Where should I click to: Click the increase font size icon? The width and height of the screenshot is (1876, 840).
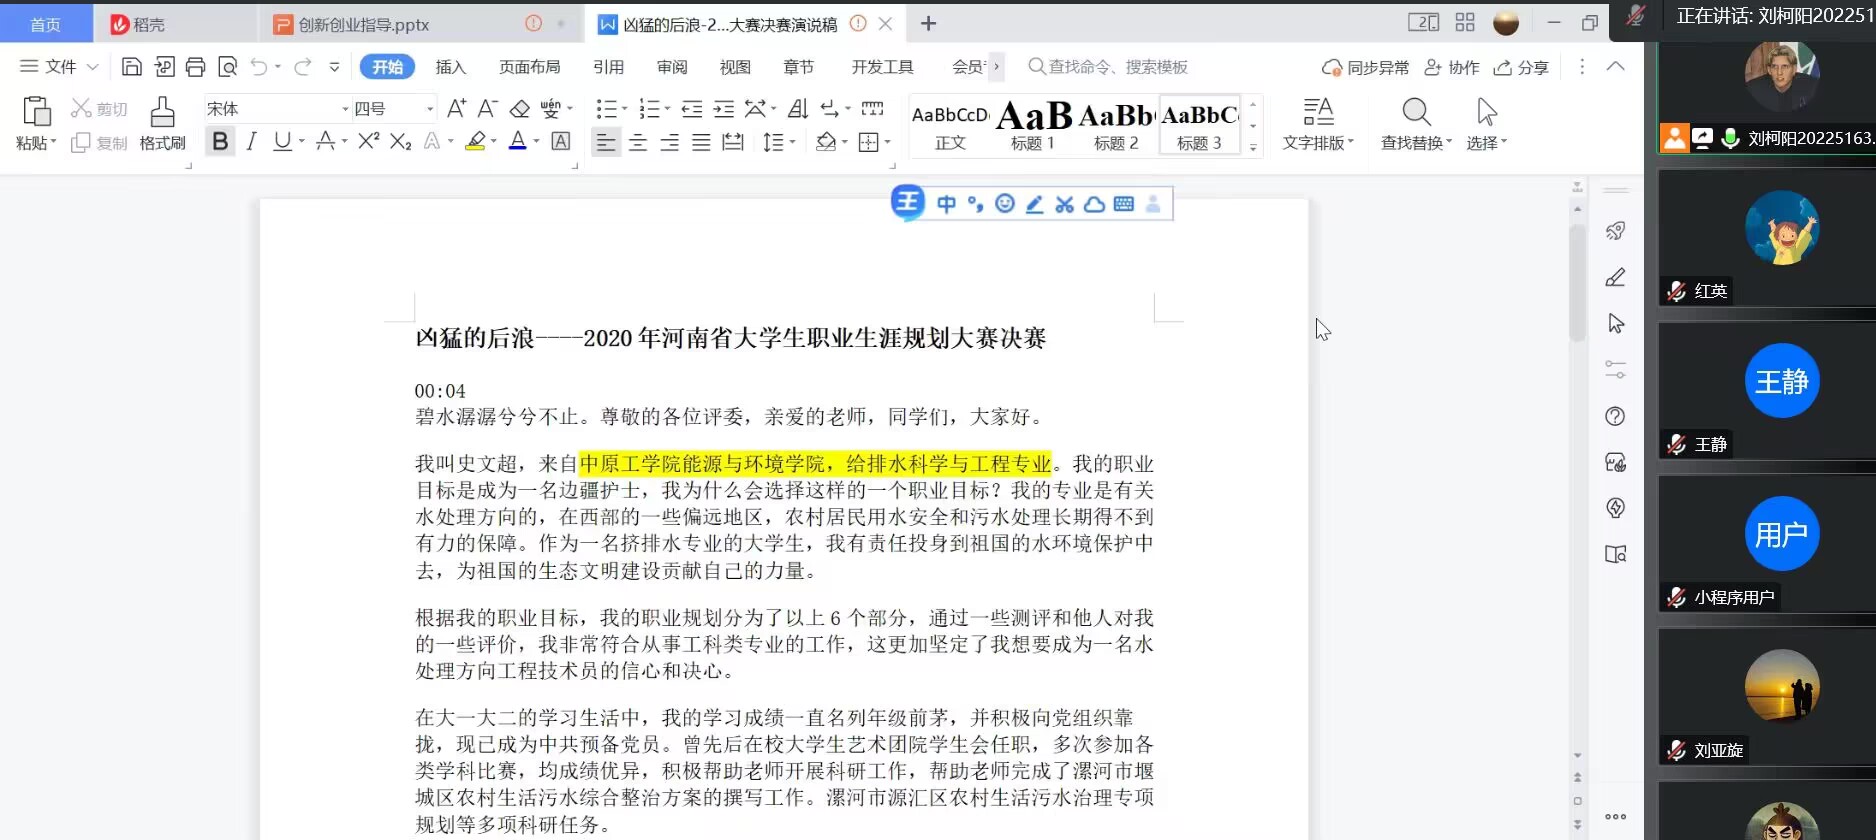(x=456, y=109)
